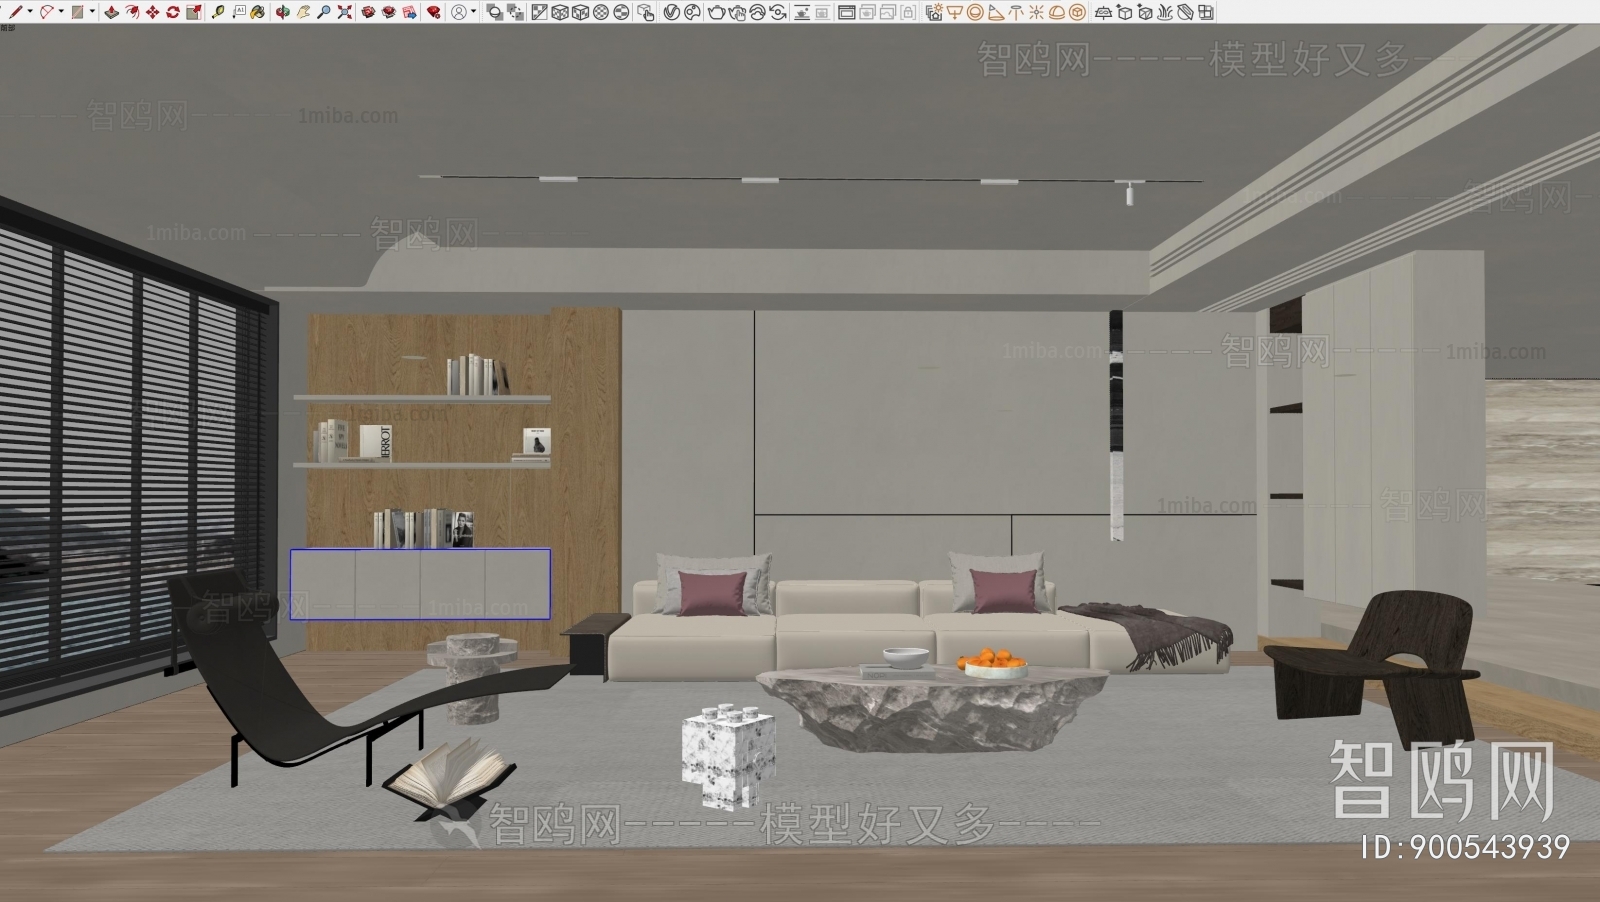
Task: Add a V-Ray IES light
Action: pyautogui.click(x=1016, y=12)
